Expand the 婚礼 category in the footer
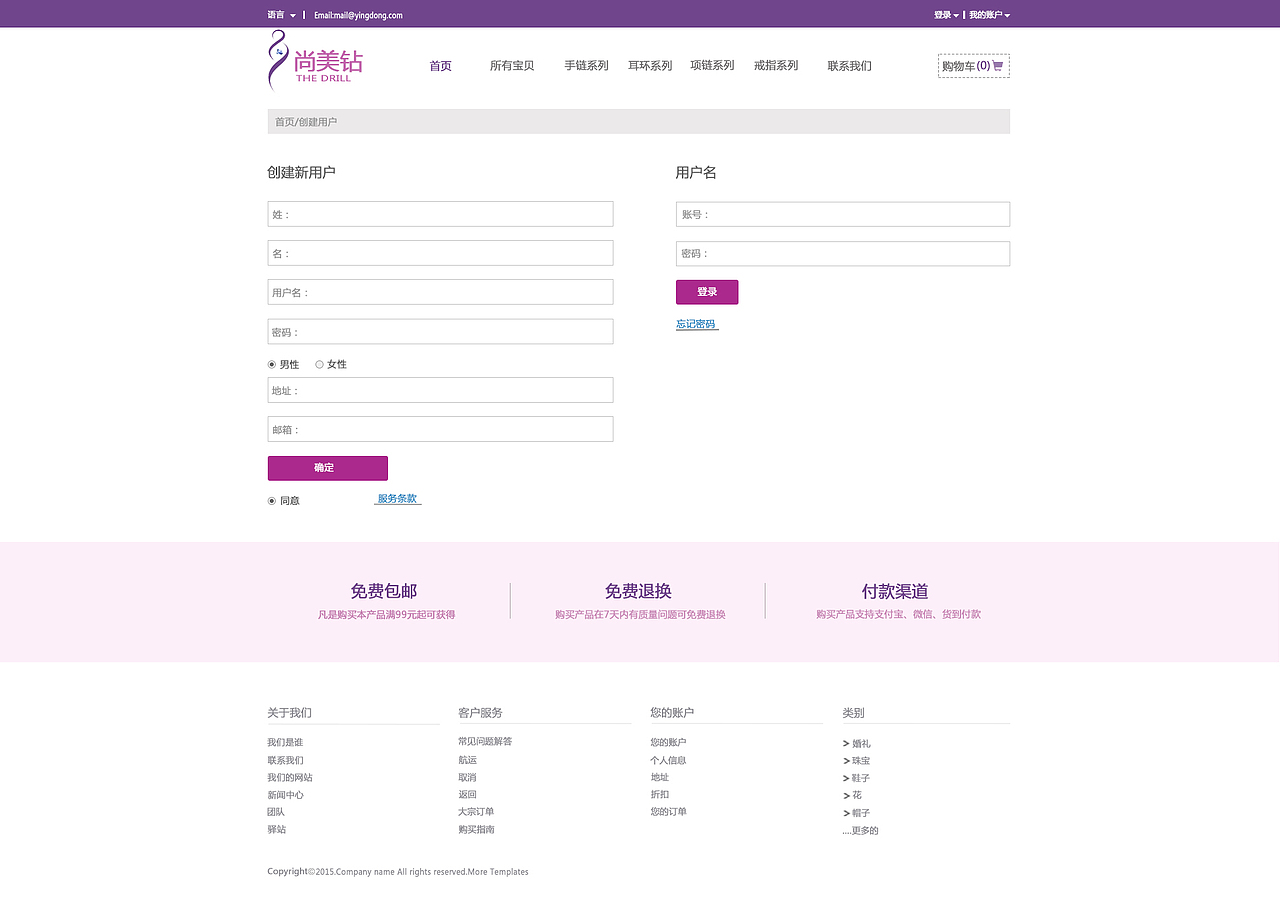Image resolution: width=1280 pixels, height=899 pixels. [861, 743]
